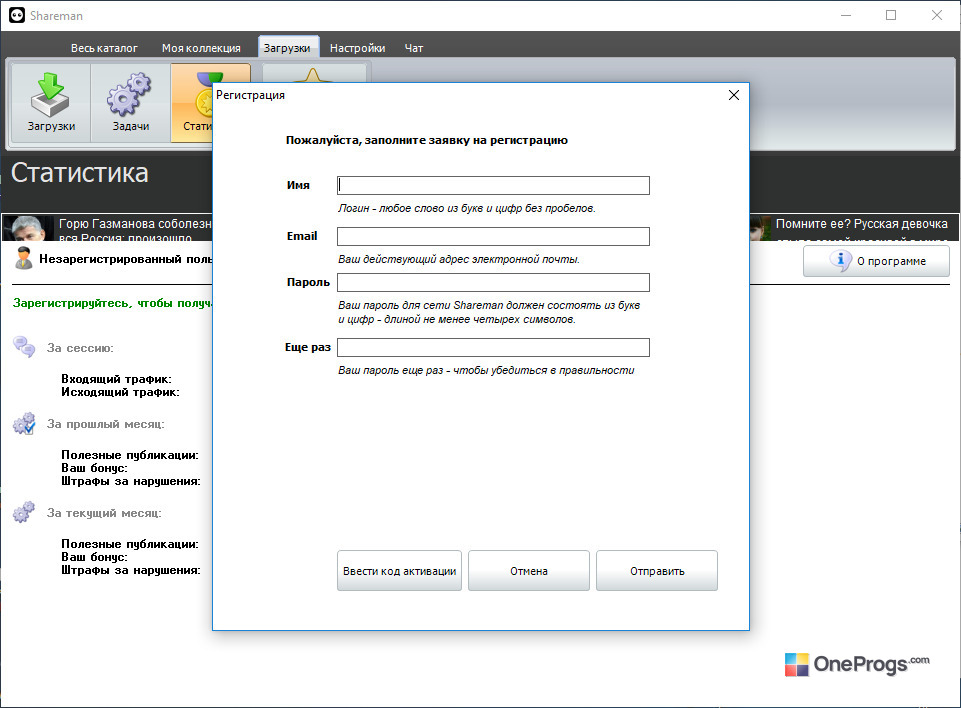The image size is (961, 708).
Task: Click the unregistered user avatar icon
Action: click(24, 258)
